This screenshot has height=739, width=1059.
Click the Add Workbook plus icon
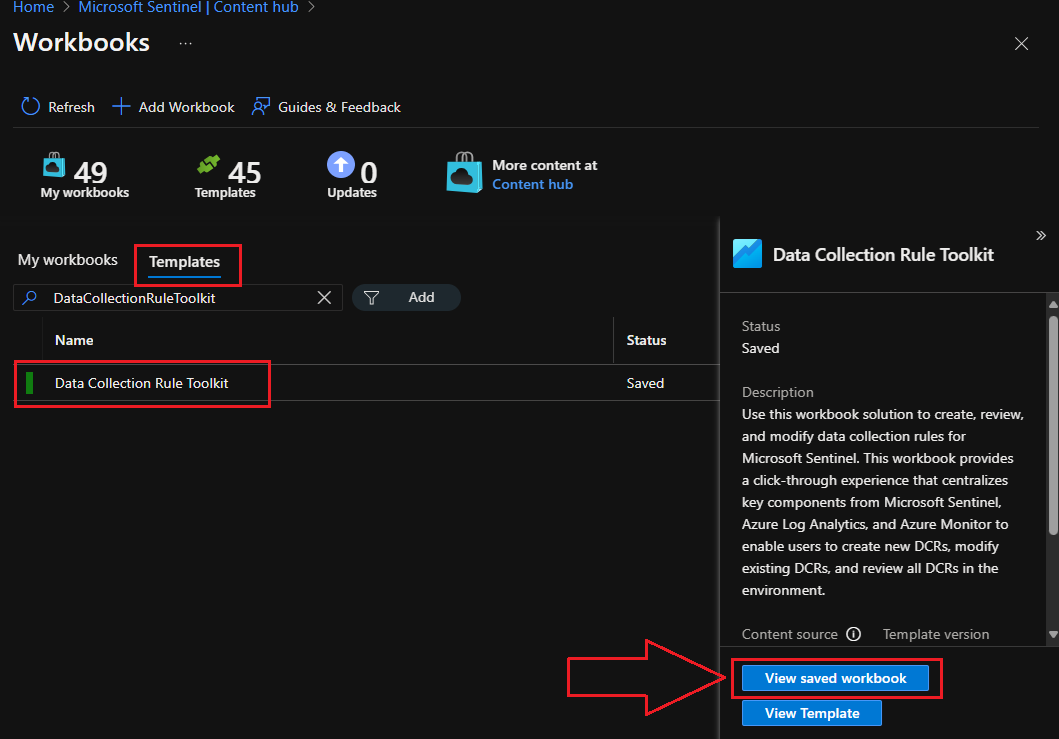click(x=121, y=107)
